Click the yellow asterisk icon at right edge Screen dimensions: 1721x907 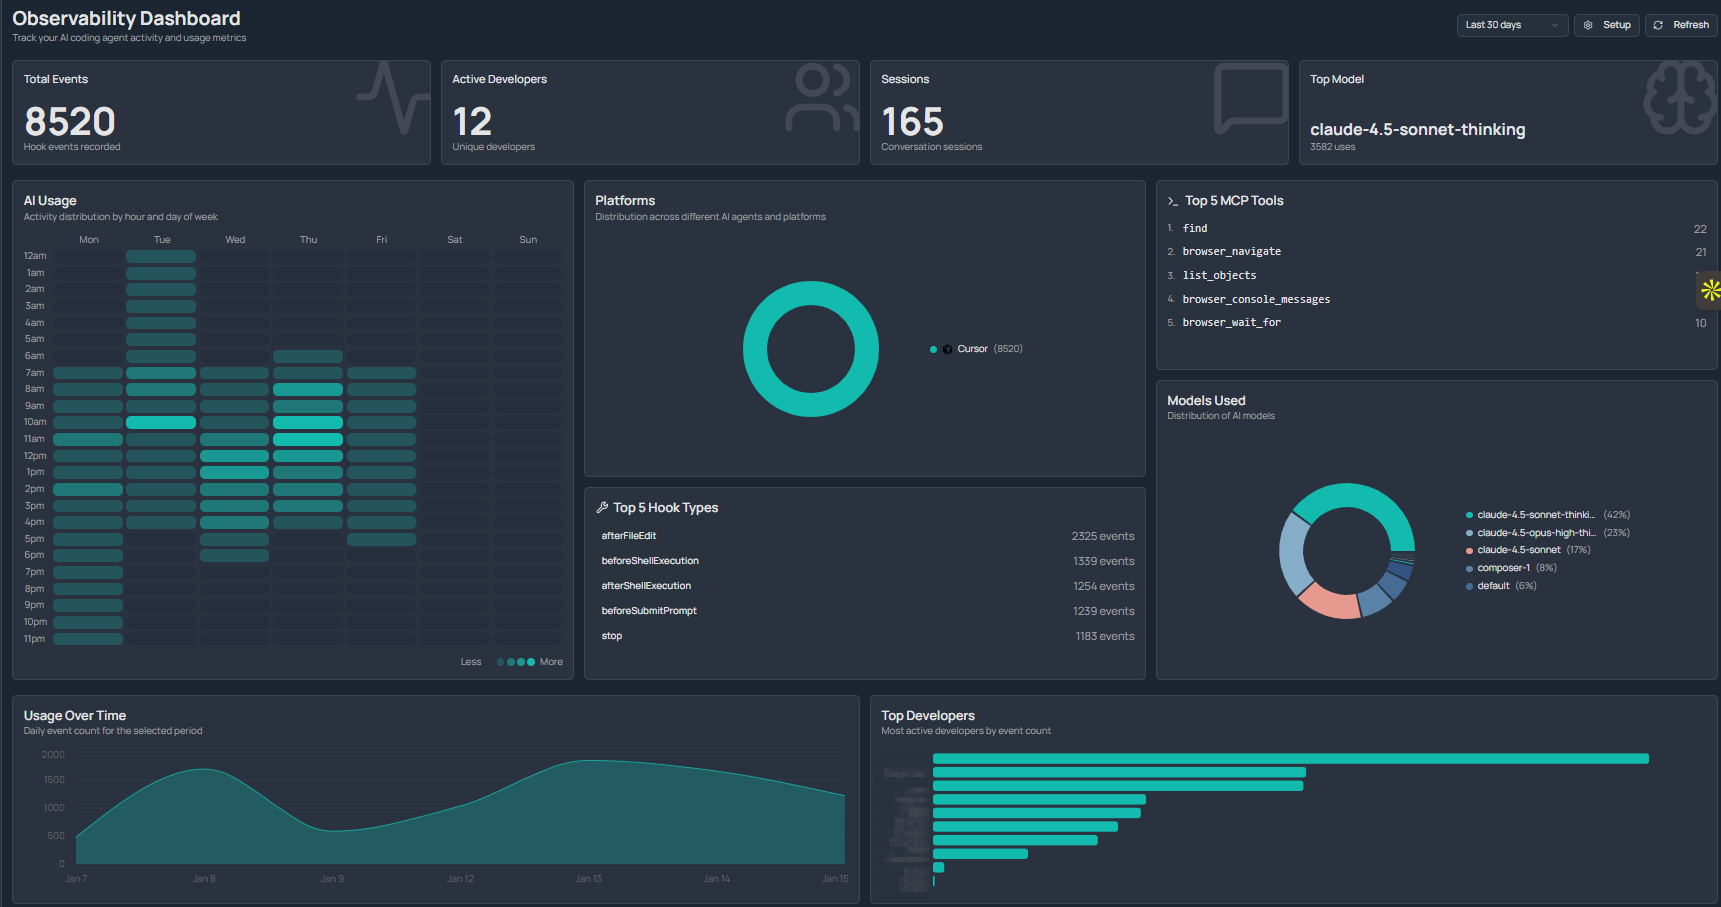[1710, 290]
